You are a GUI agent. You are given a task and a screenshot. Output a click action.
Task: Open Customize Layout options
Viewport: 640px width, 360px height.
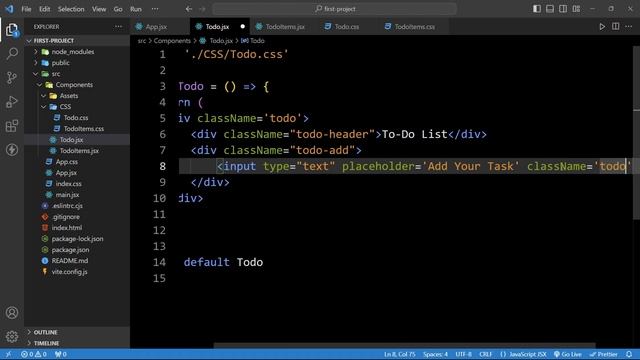(x=576, y=9)
